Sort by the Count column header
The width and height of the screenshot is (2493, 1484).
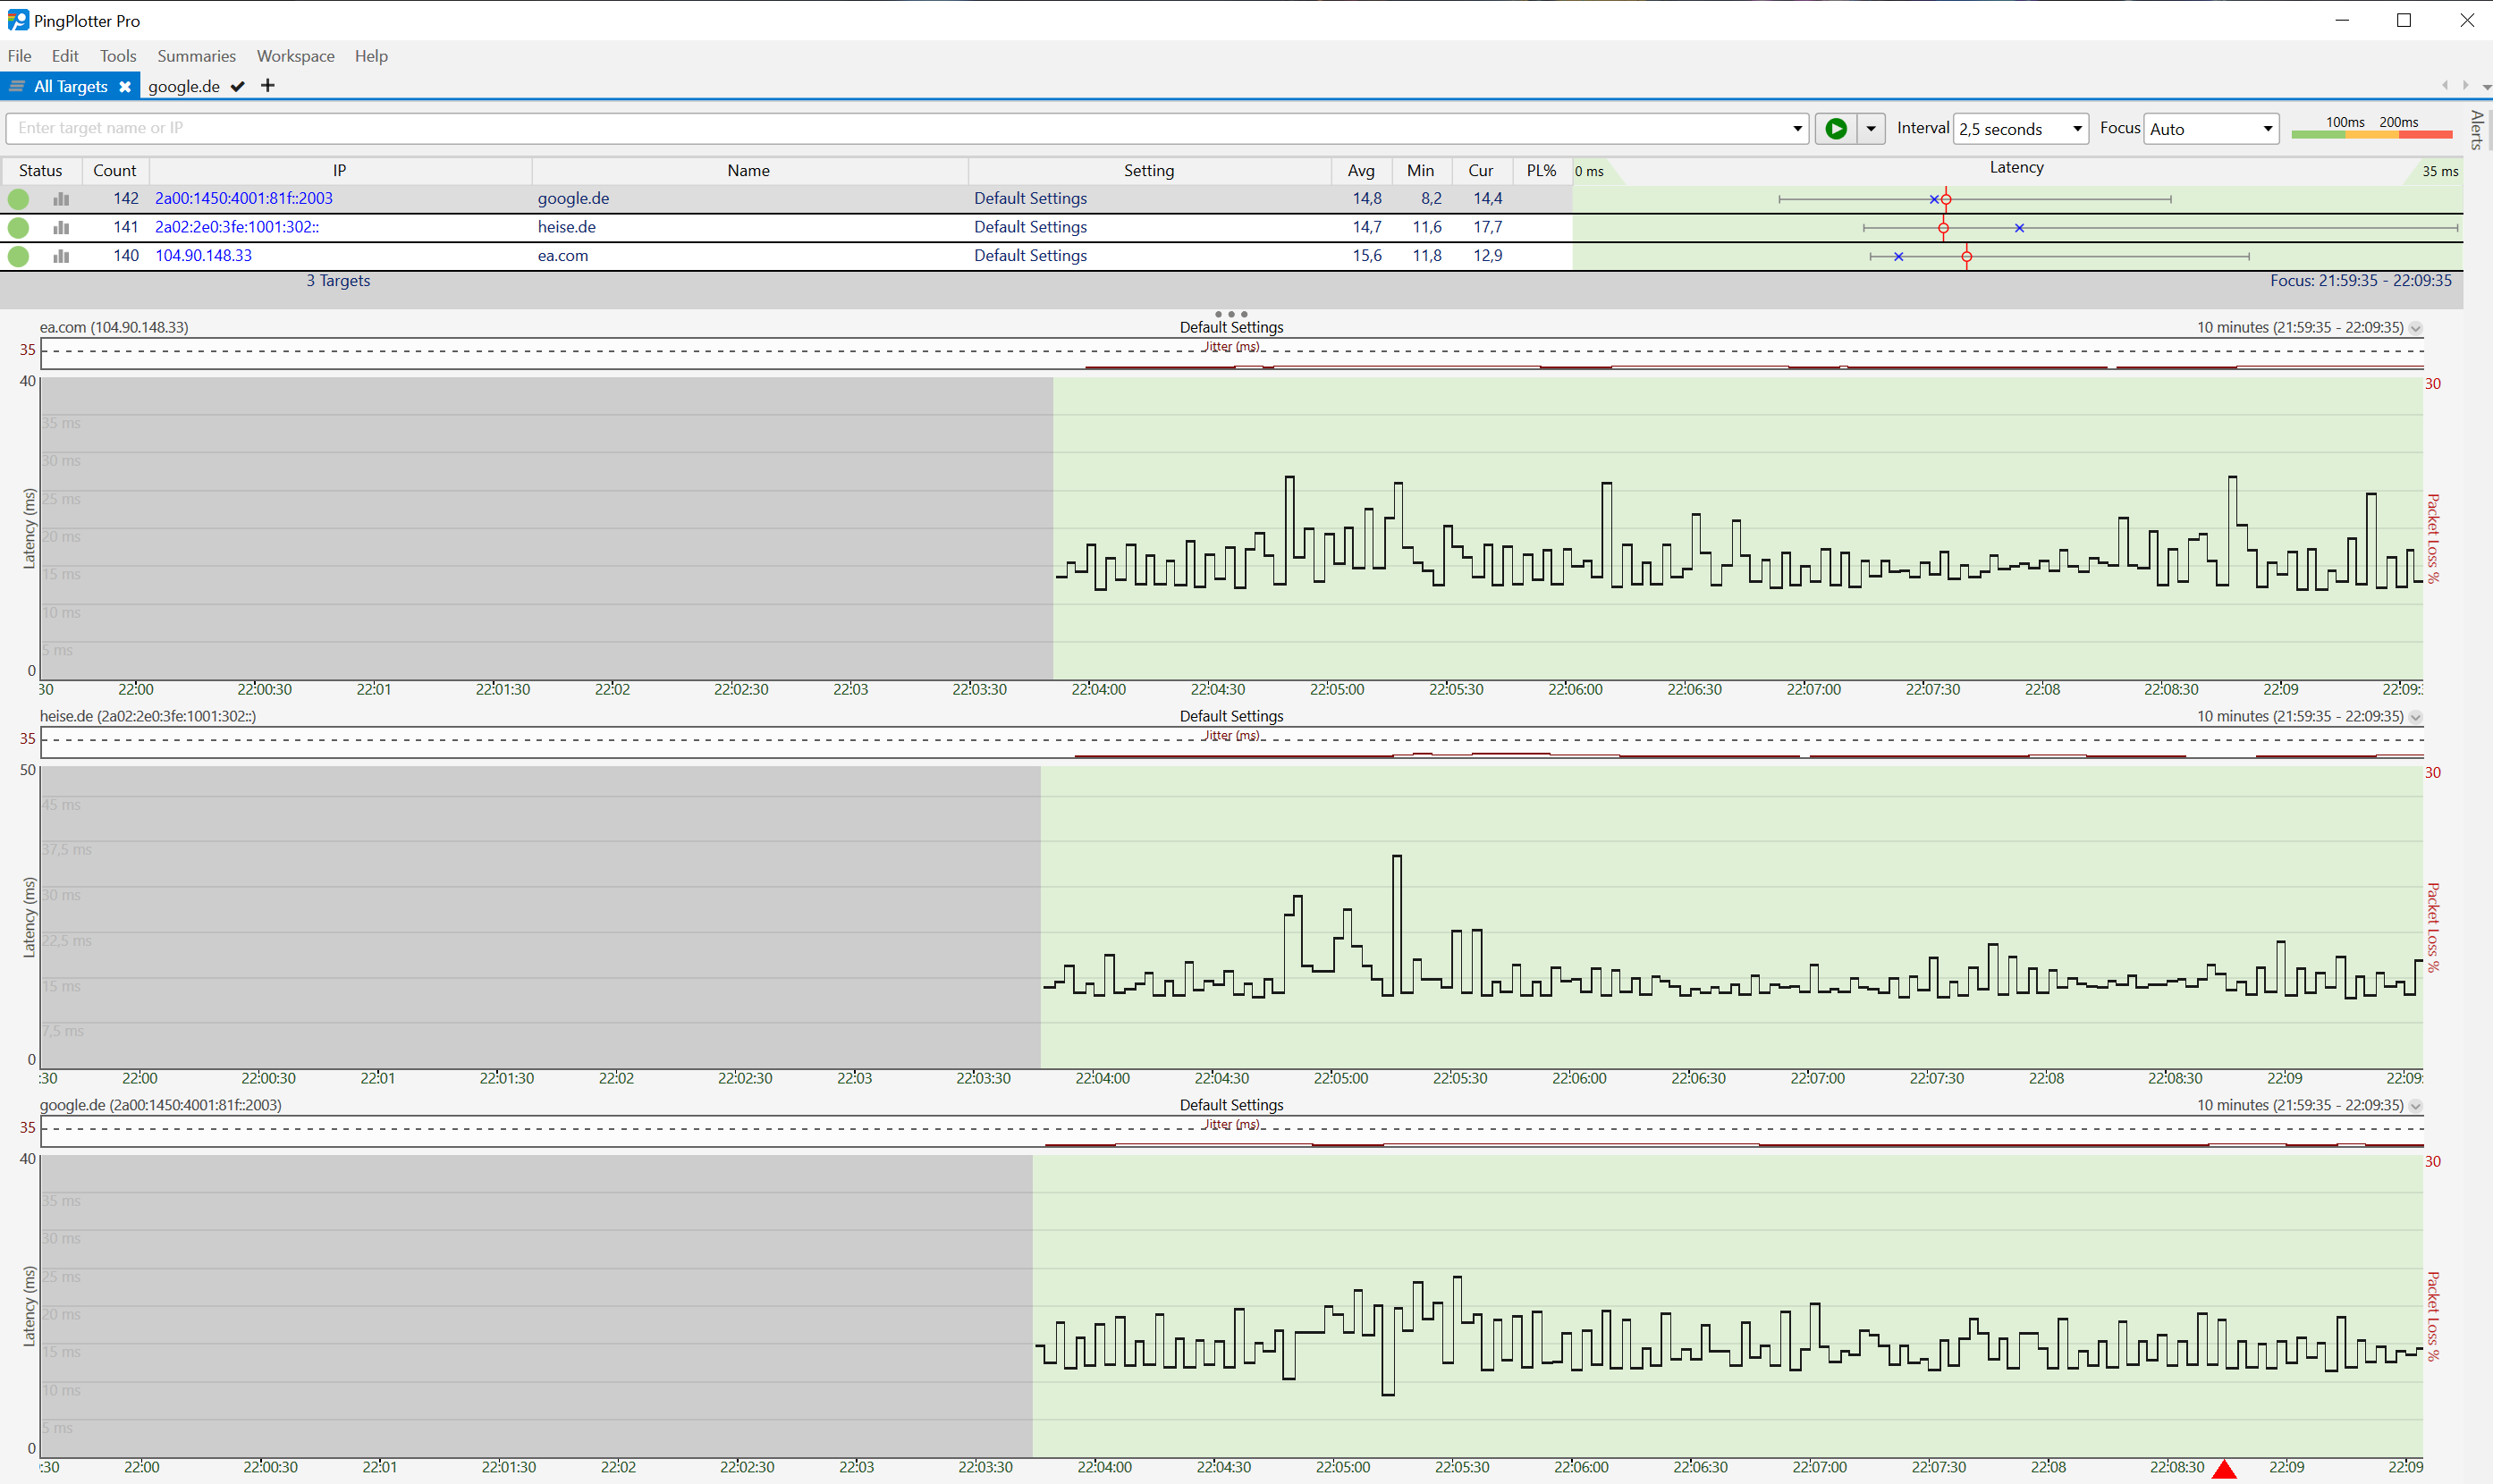[x=115, y=170]
